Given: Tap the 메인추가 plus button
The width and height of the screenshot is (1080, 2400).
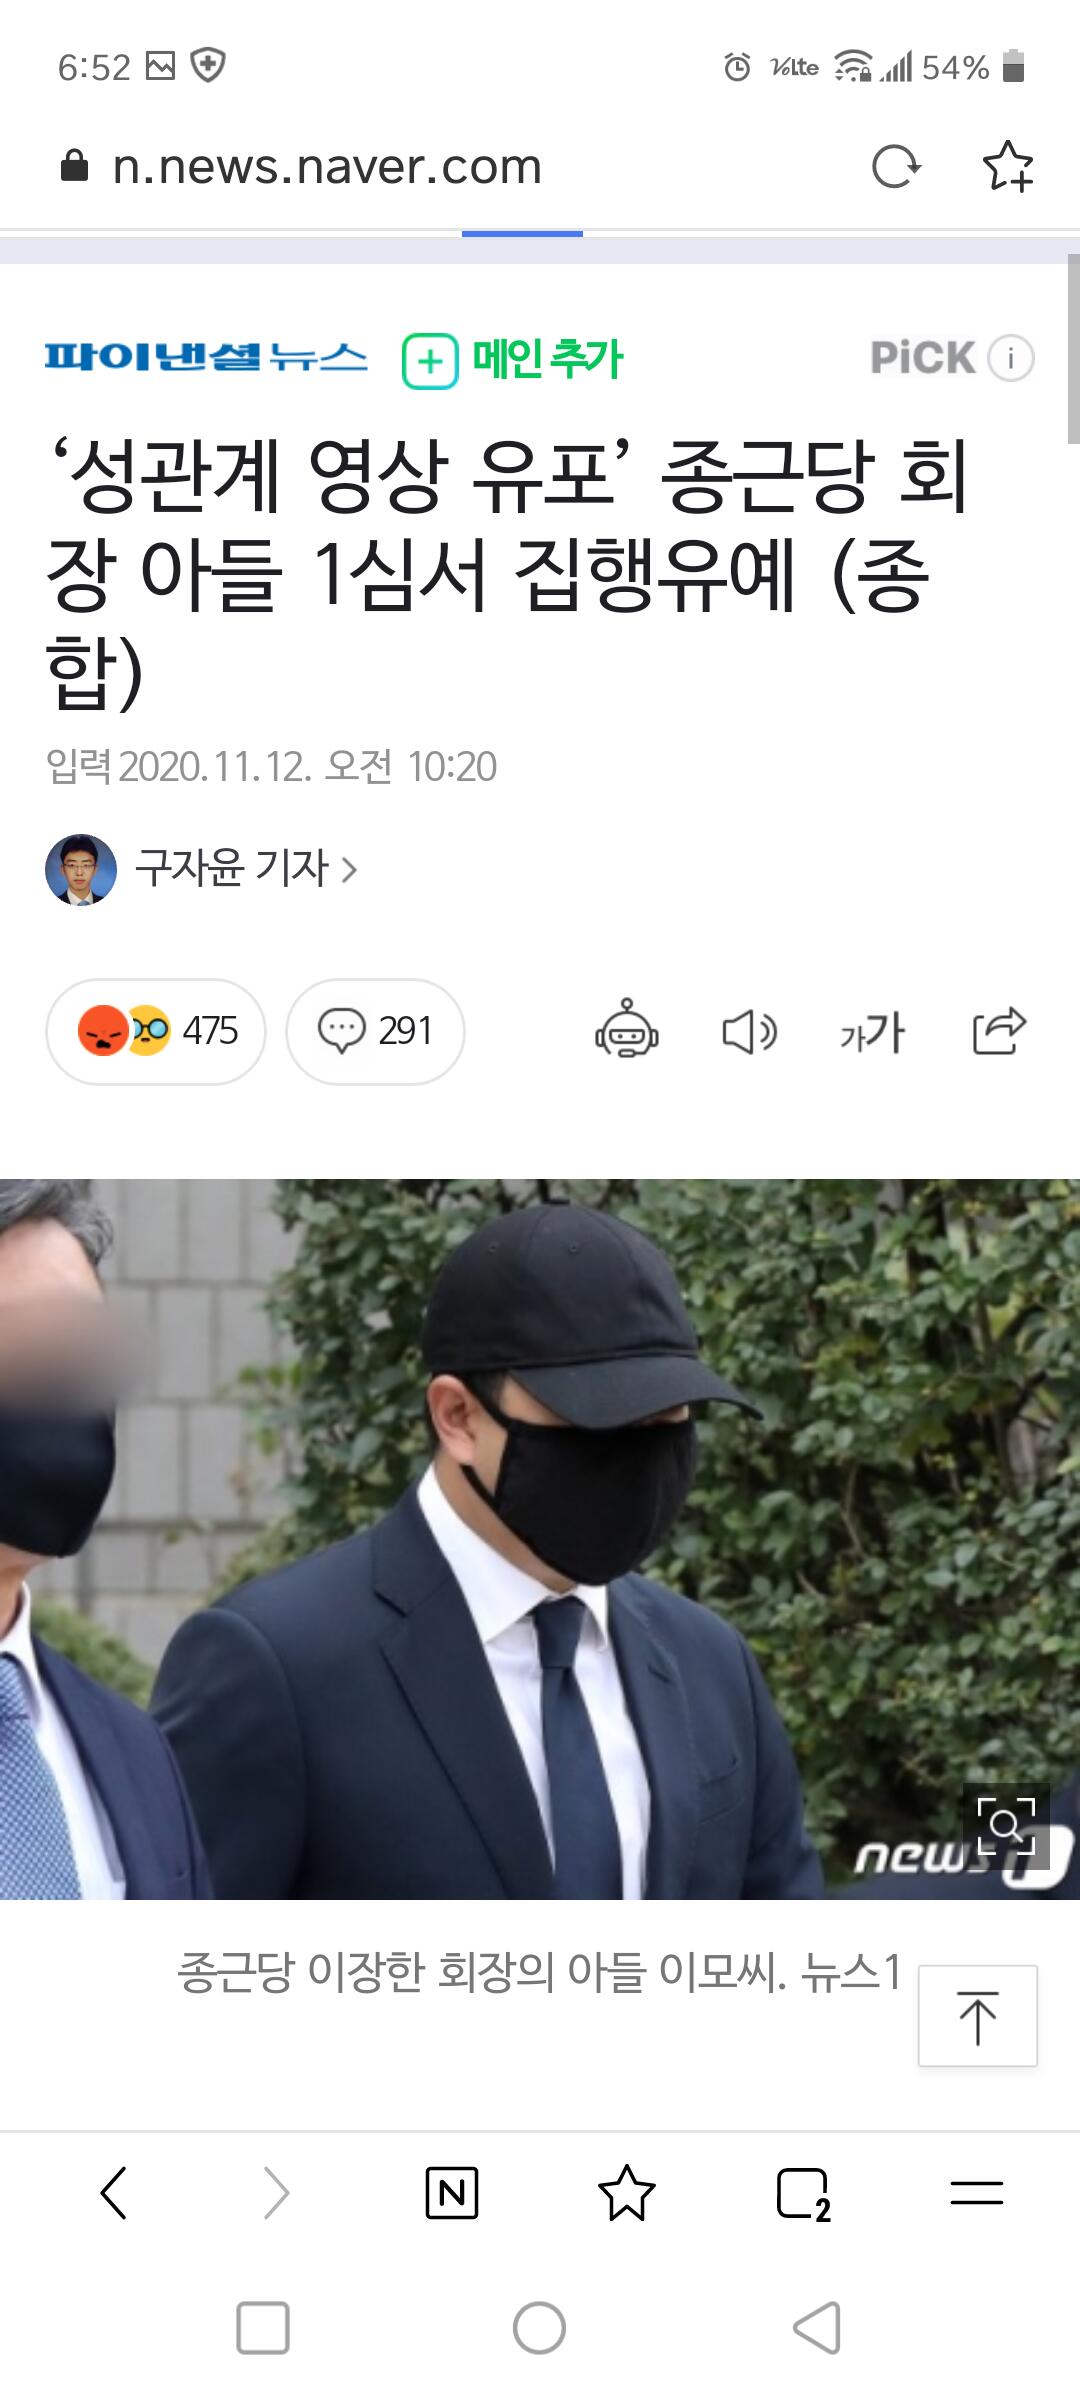Looking at the screenshot, I should pyautogui.click(x=513, y=359).
